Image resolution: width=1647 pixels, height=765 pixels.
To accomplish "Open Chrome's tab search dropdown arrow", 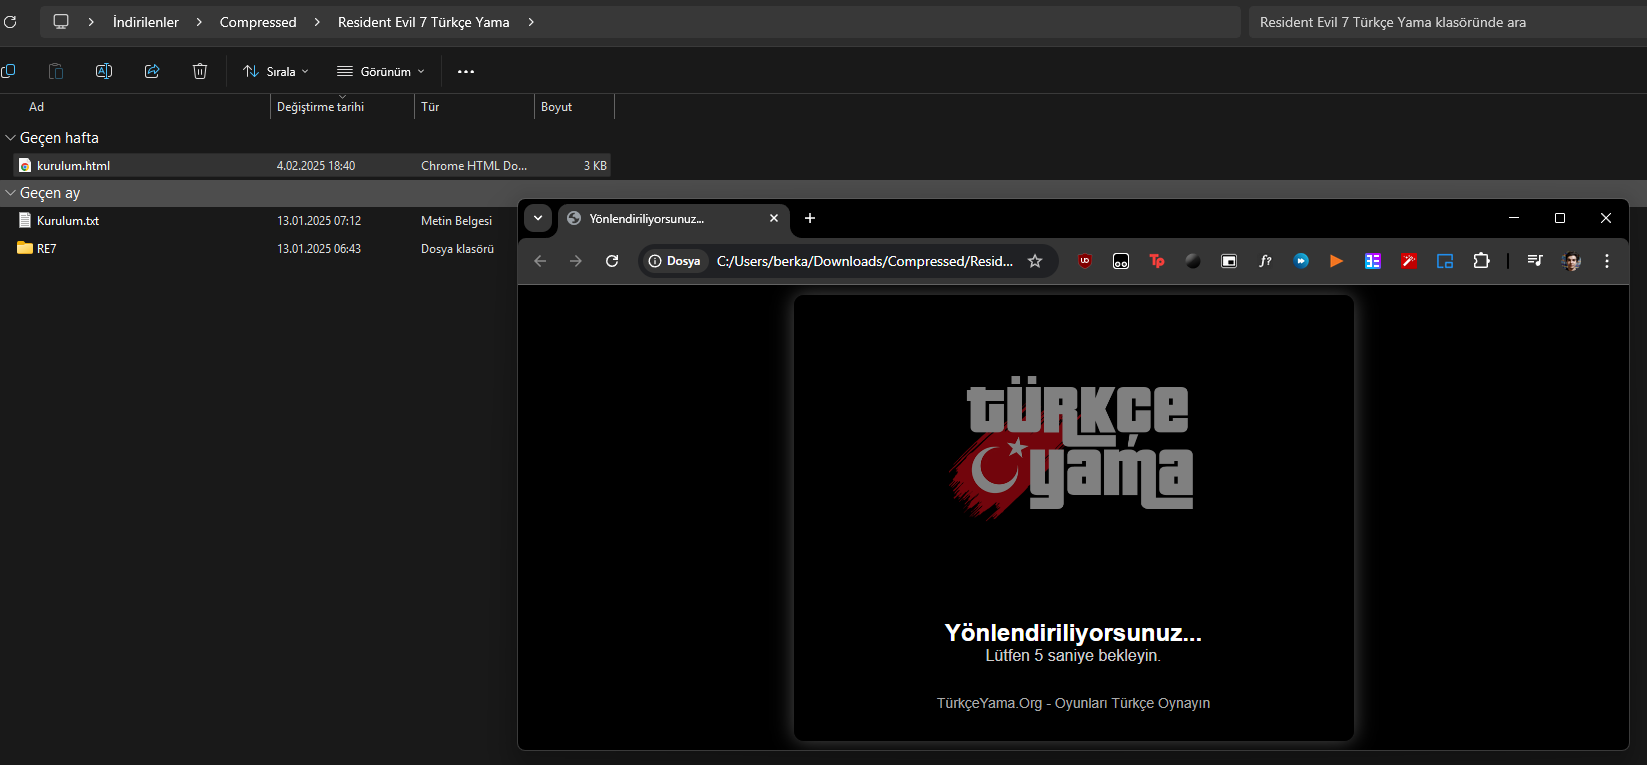I will tap(538, 218).
